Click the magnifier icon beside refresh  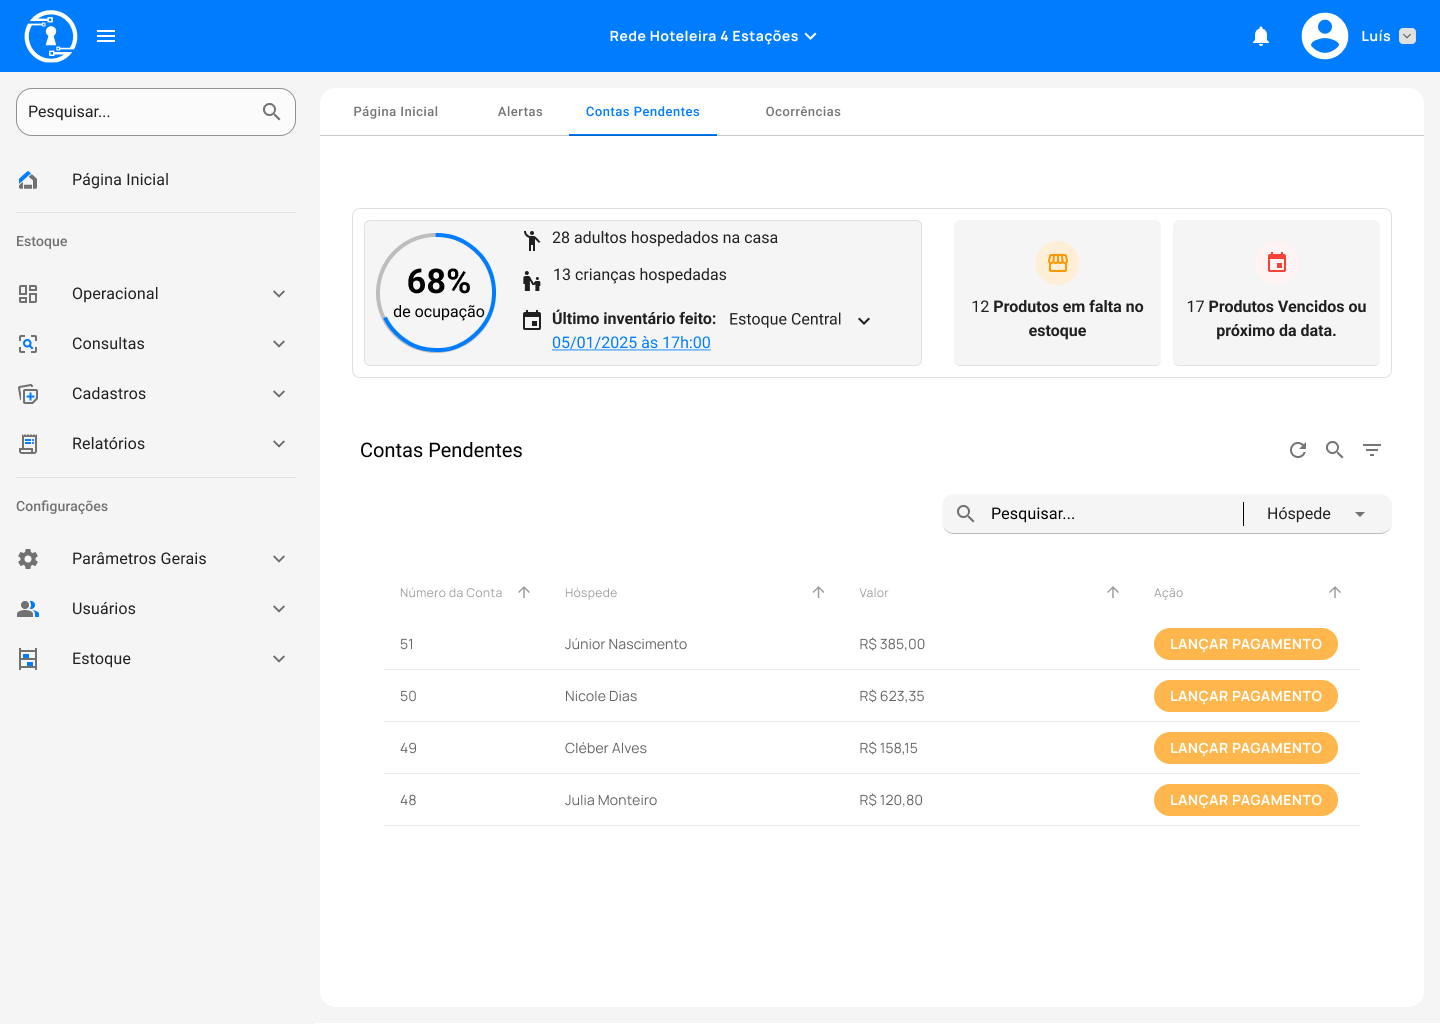tap(1334, 450)
